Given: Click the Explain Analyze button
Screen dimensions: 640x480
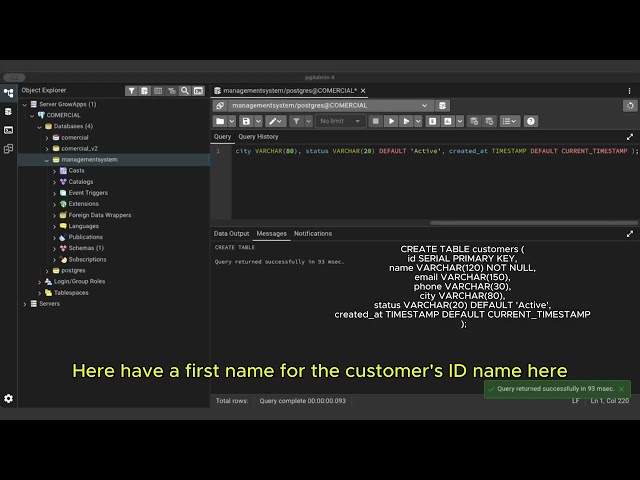Looking at the screenshot, I should pyautogui.click(x=448, y=121).
